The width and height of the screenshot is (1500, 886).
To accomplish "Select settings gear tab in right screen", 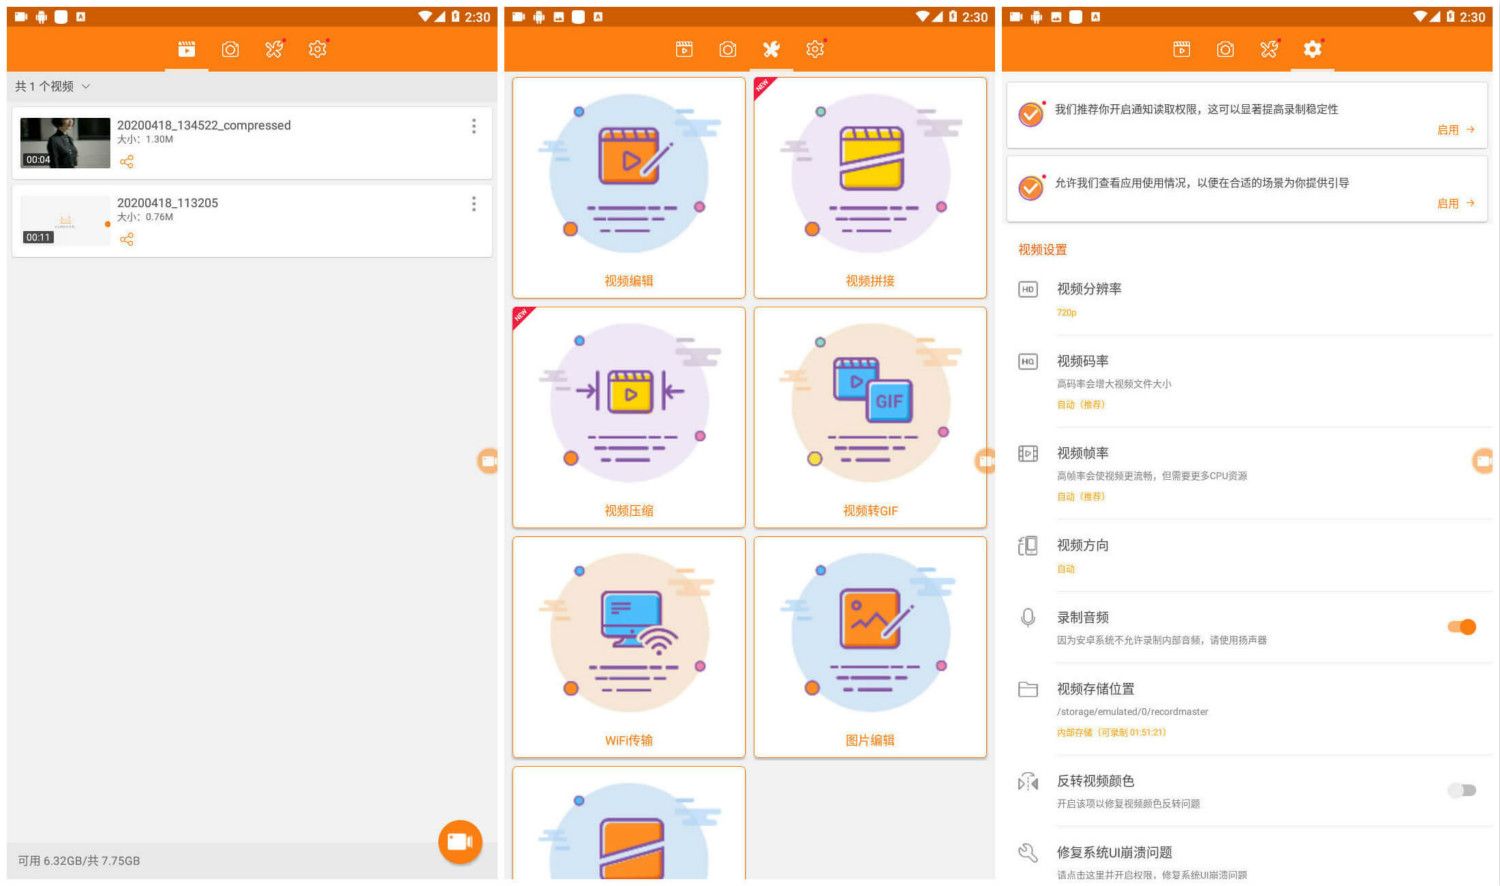I will tap(1313, 49).
